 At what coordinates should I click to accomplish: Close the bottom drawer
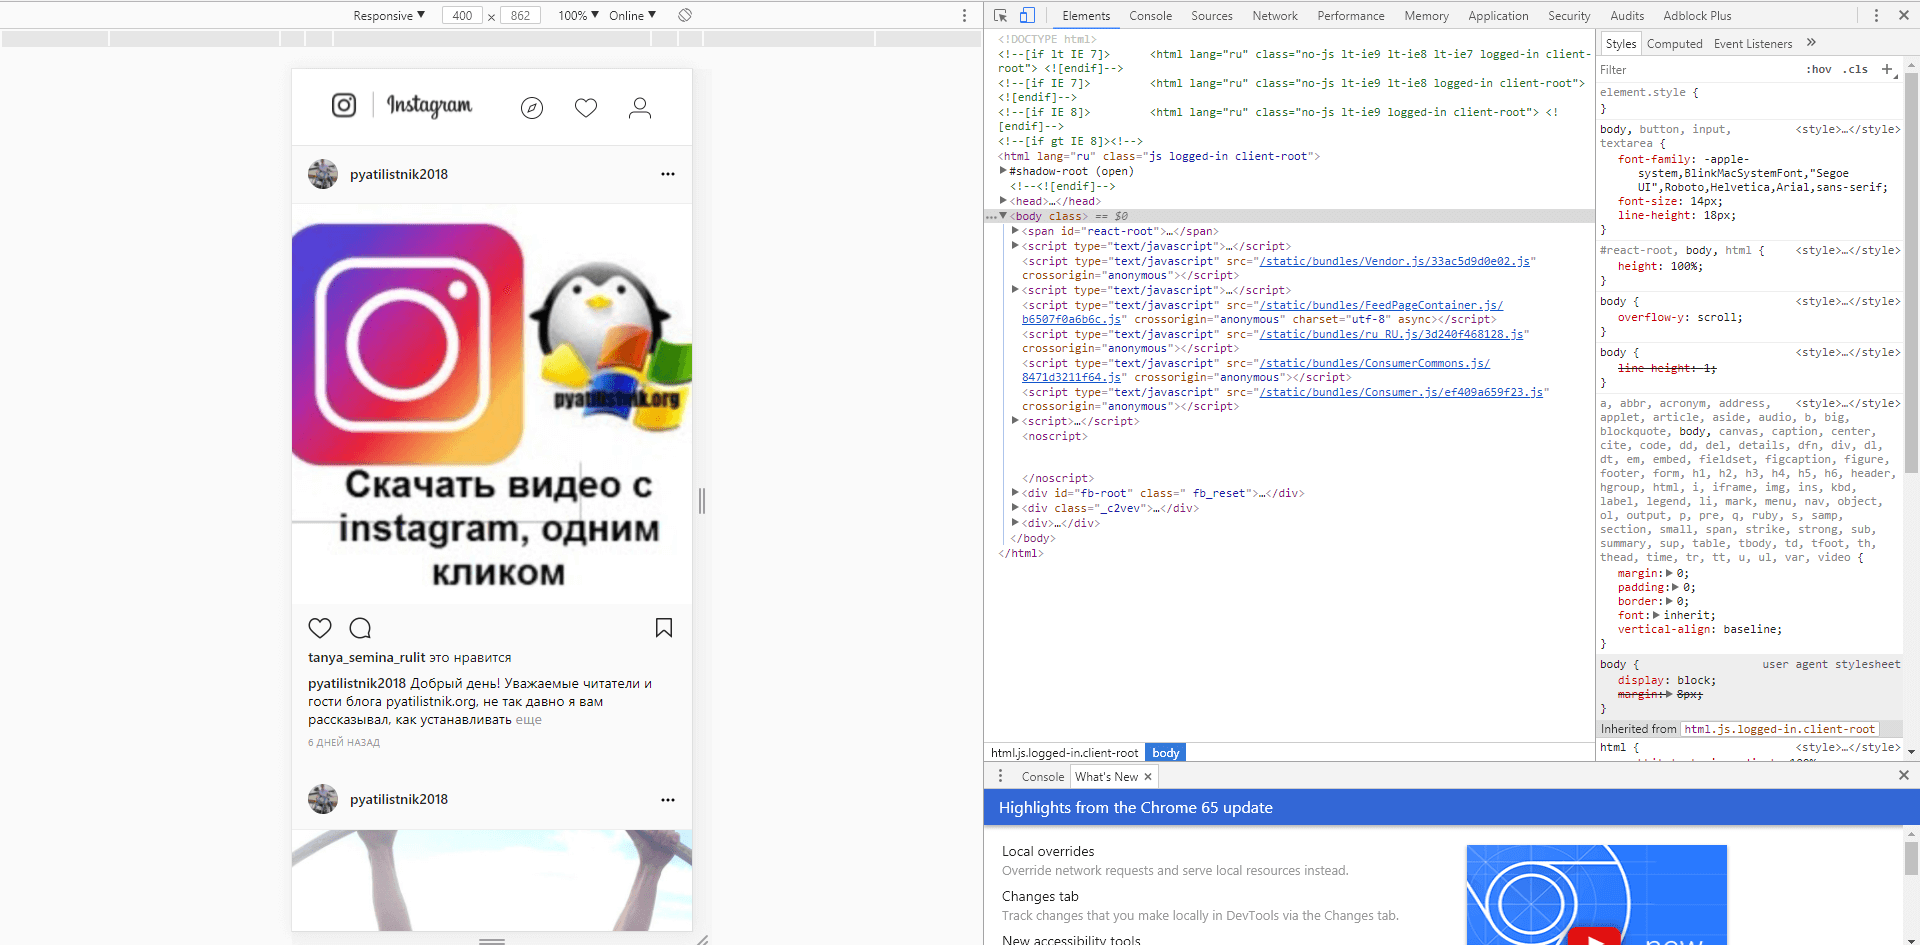click(1904, 775)
